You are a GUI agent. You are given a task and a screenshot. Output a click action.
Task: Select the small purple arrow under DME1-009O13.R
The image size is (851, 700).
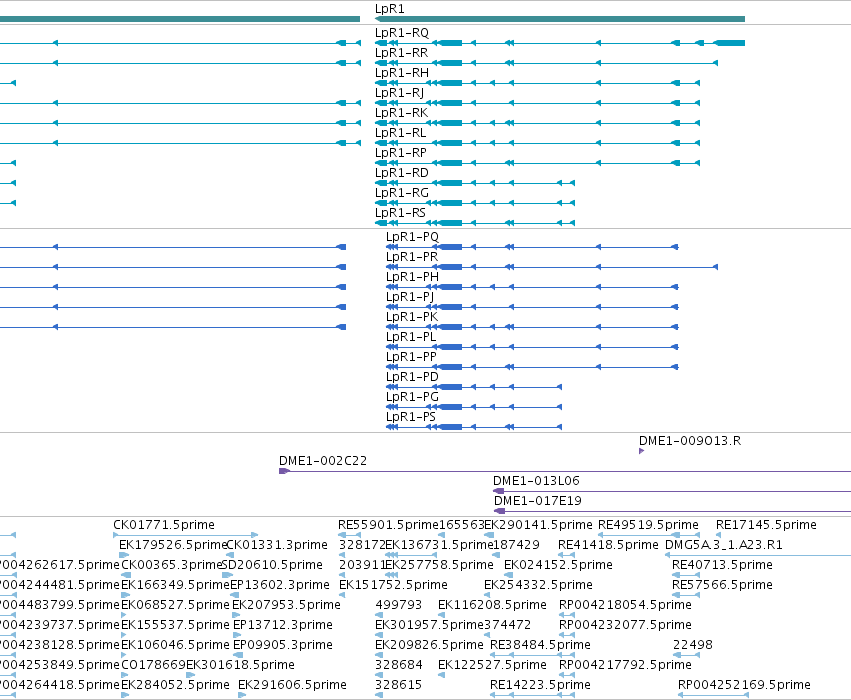coord(642,451)
